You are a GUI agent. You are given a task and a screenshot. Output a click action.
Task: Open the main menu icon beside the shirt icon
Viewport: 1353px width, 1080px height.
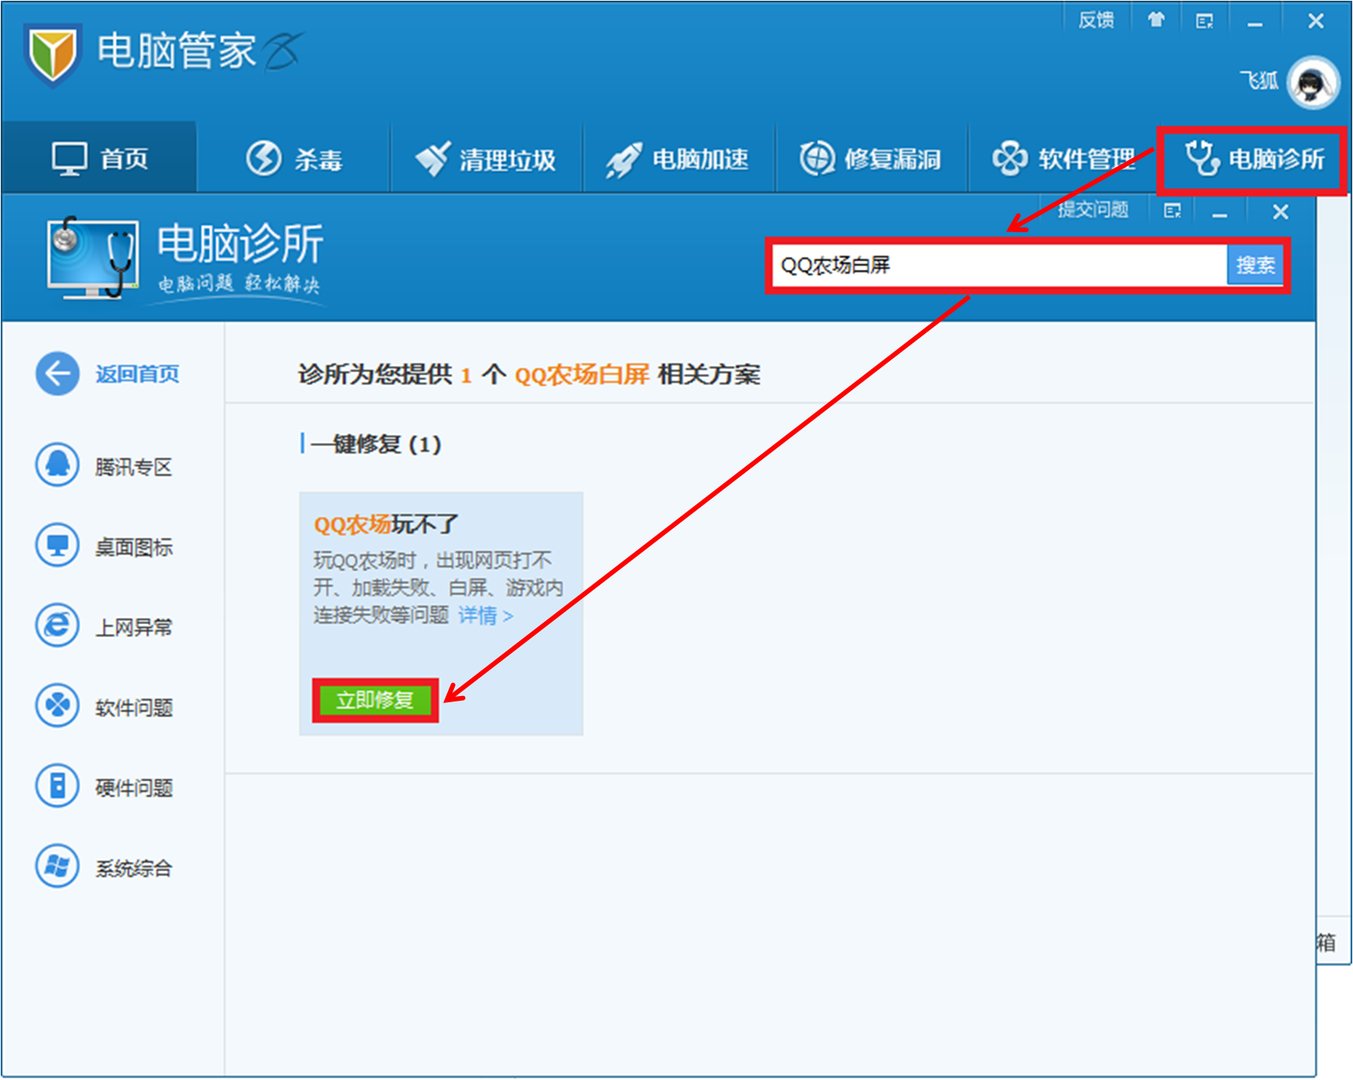(x=1205, y=20)
